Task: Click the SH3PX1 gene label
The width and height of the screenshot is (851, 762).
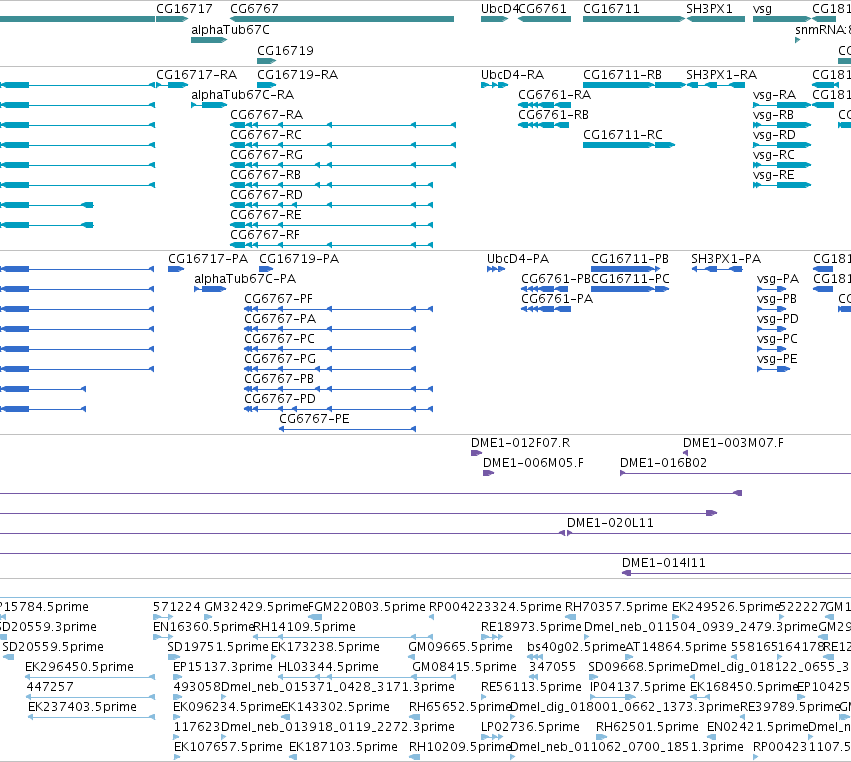Action: point(709,9)
